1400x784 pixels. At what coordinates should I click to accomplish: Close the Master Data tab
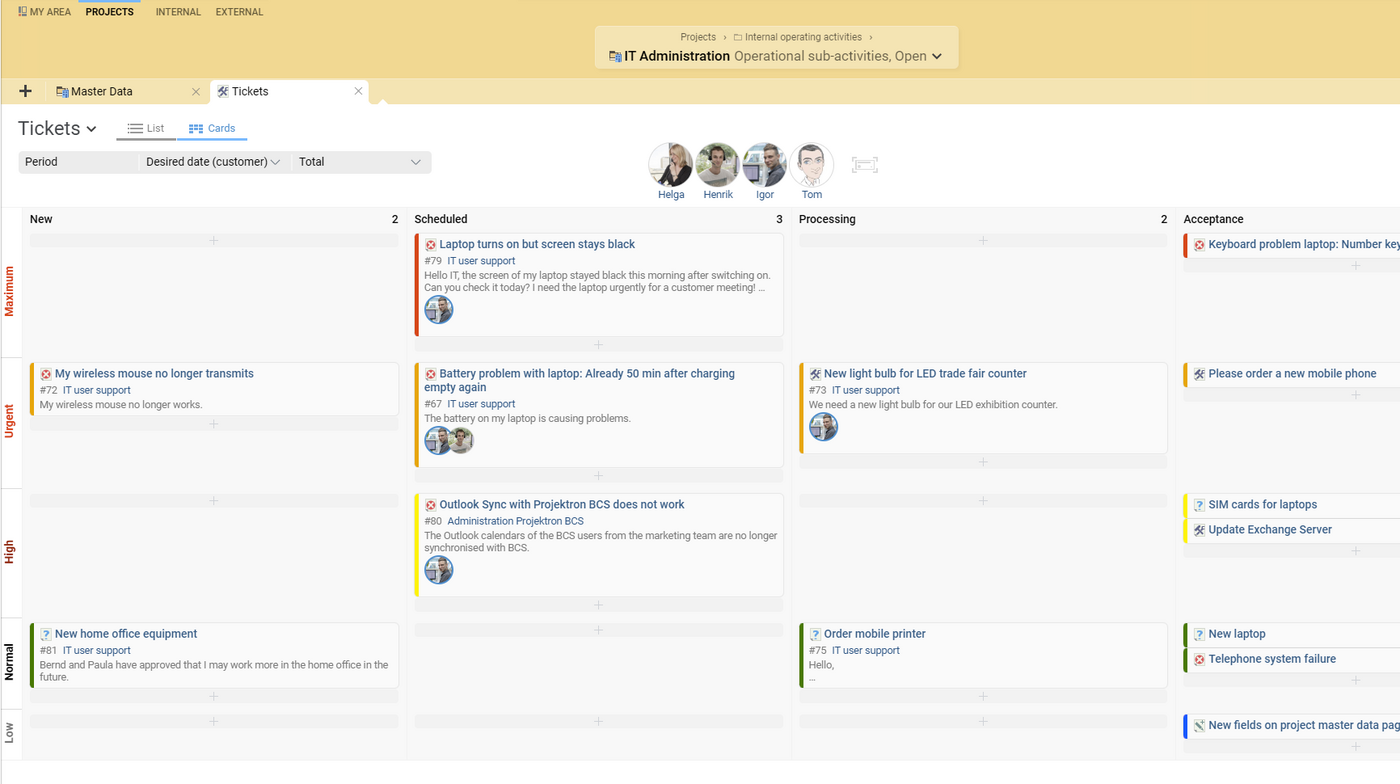point(196,91)
